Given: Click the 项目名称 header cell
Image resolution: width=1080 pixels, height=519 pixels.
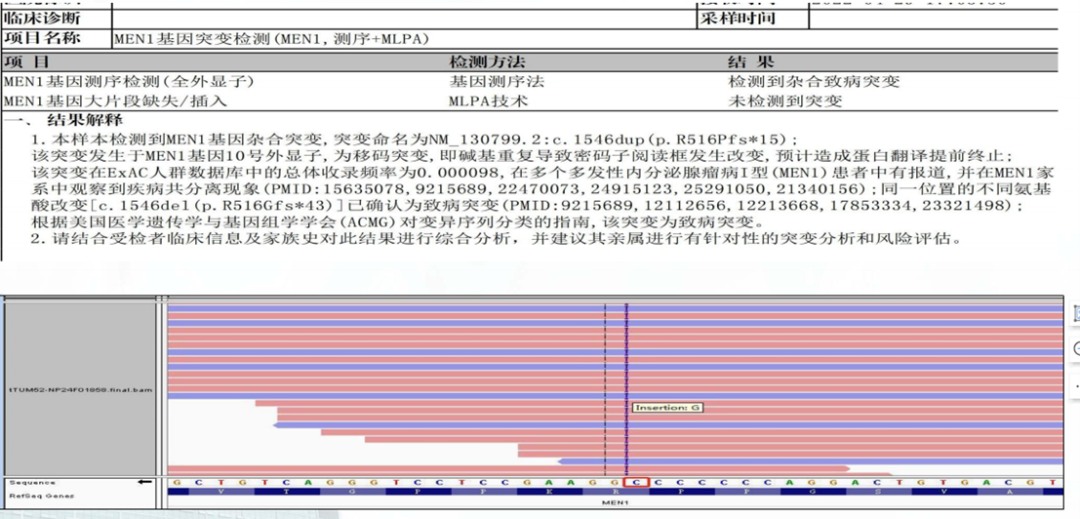Looking at the screenshot, I should pyautogui.click(x=43, y=39).
